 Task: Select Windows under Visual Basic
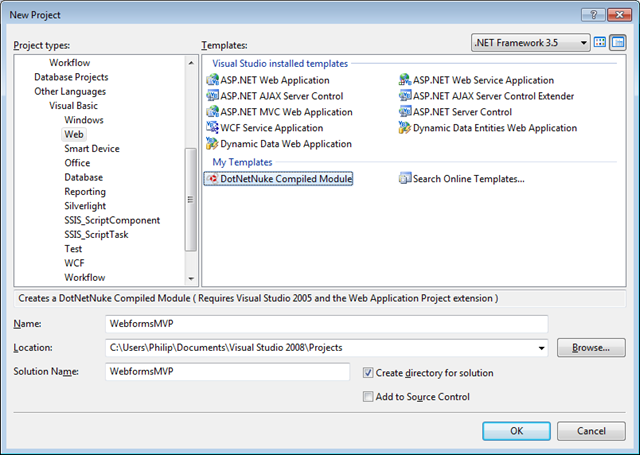point(84,120)
